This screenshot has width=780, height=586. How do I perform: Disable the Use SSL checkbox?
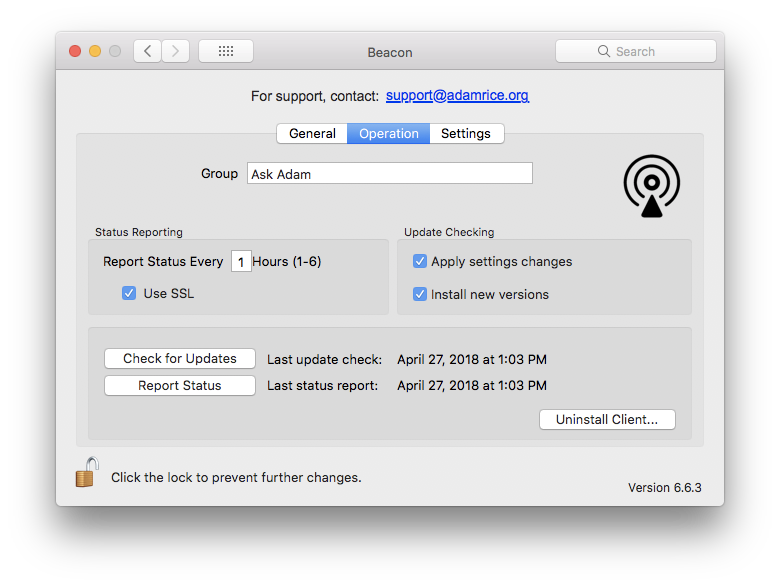pyautogui.click(x=129, y=293)
